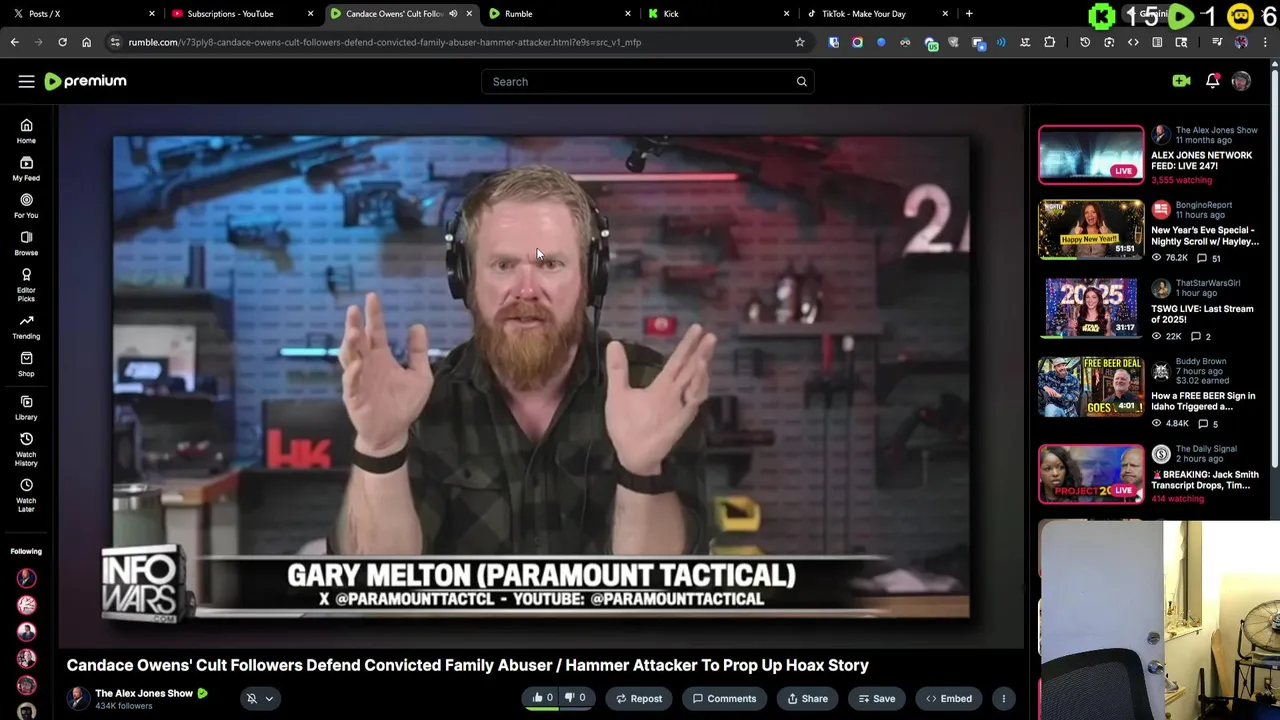Open Browse in the sidebar
Image resolution: width=1280 pixels, height=720 pixels.
(26, 243)
